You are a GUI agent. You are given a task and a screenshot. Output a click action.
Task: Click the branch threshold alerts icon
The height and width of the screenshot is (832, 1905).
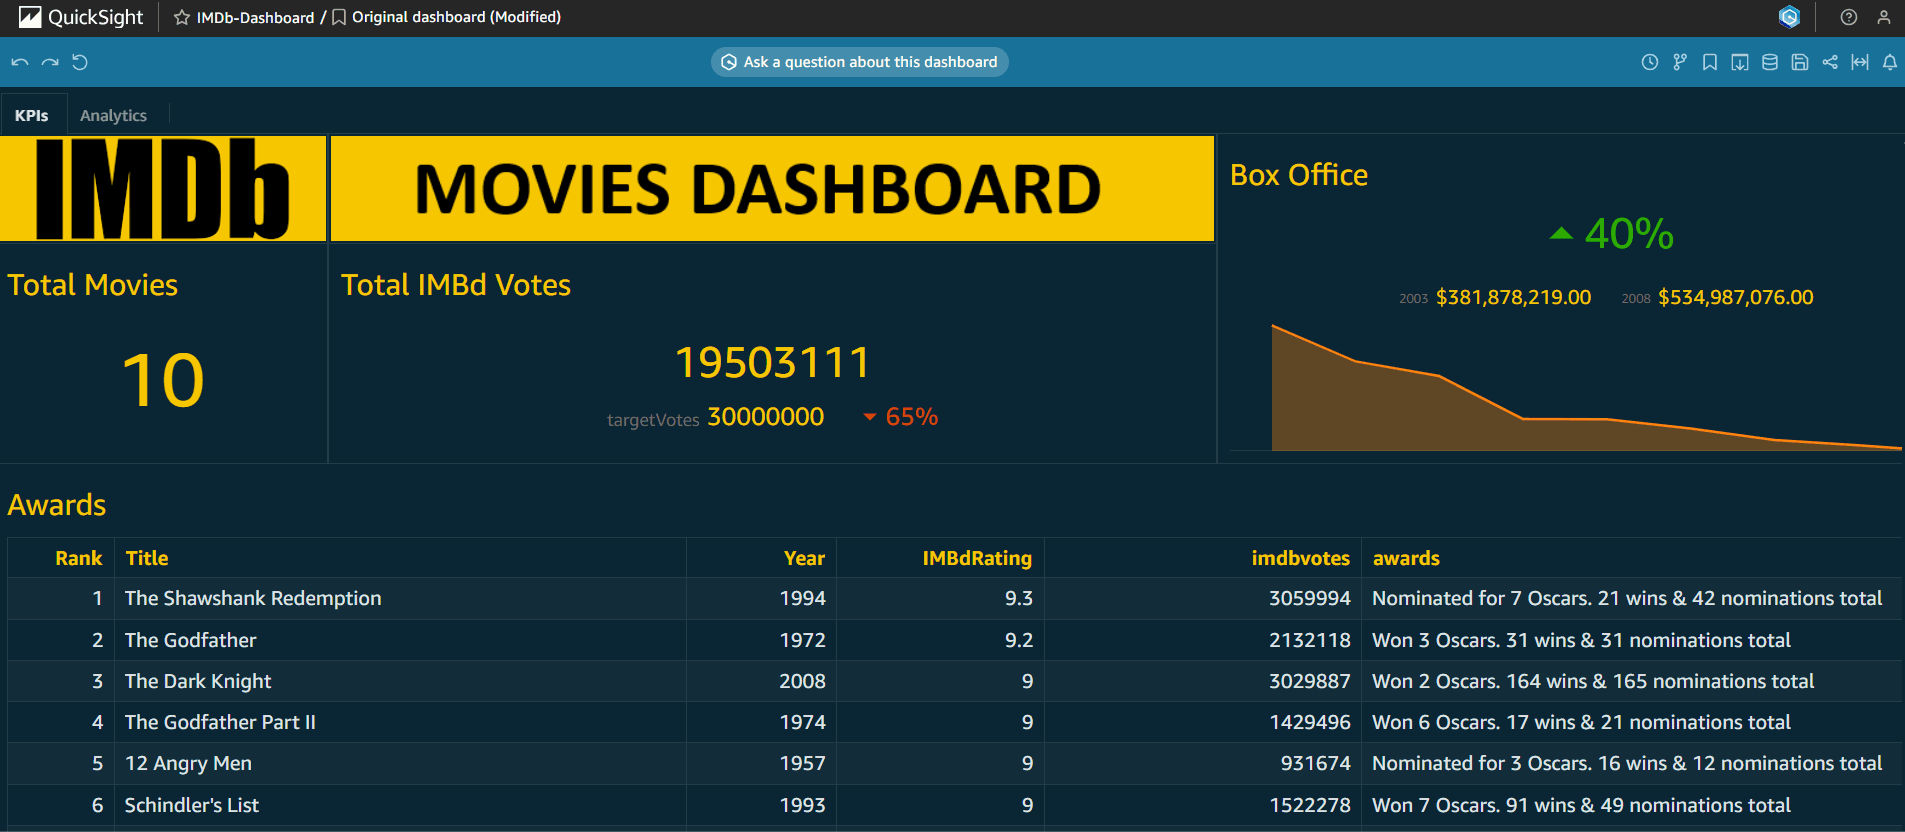1680,62
